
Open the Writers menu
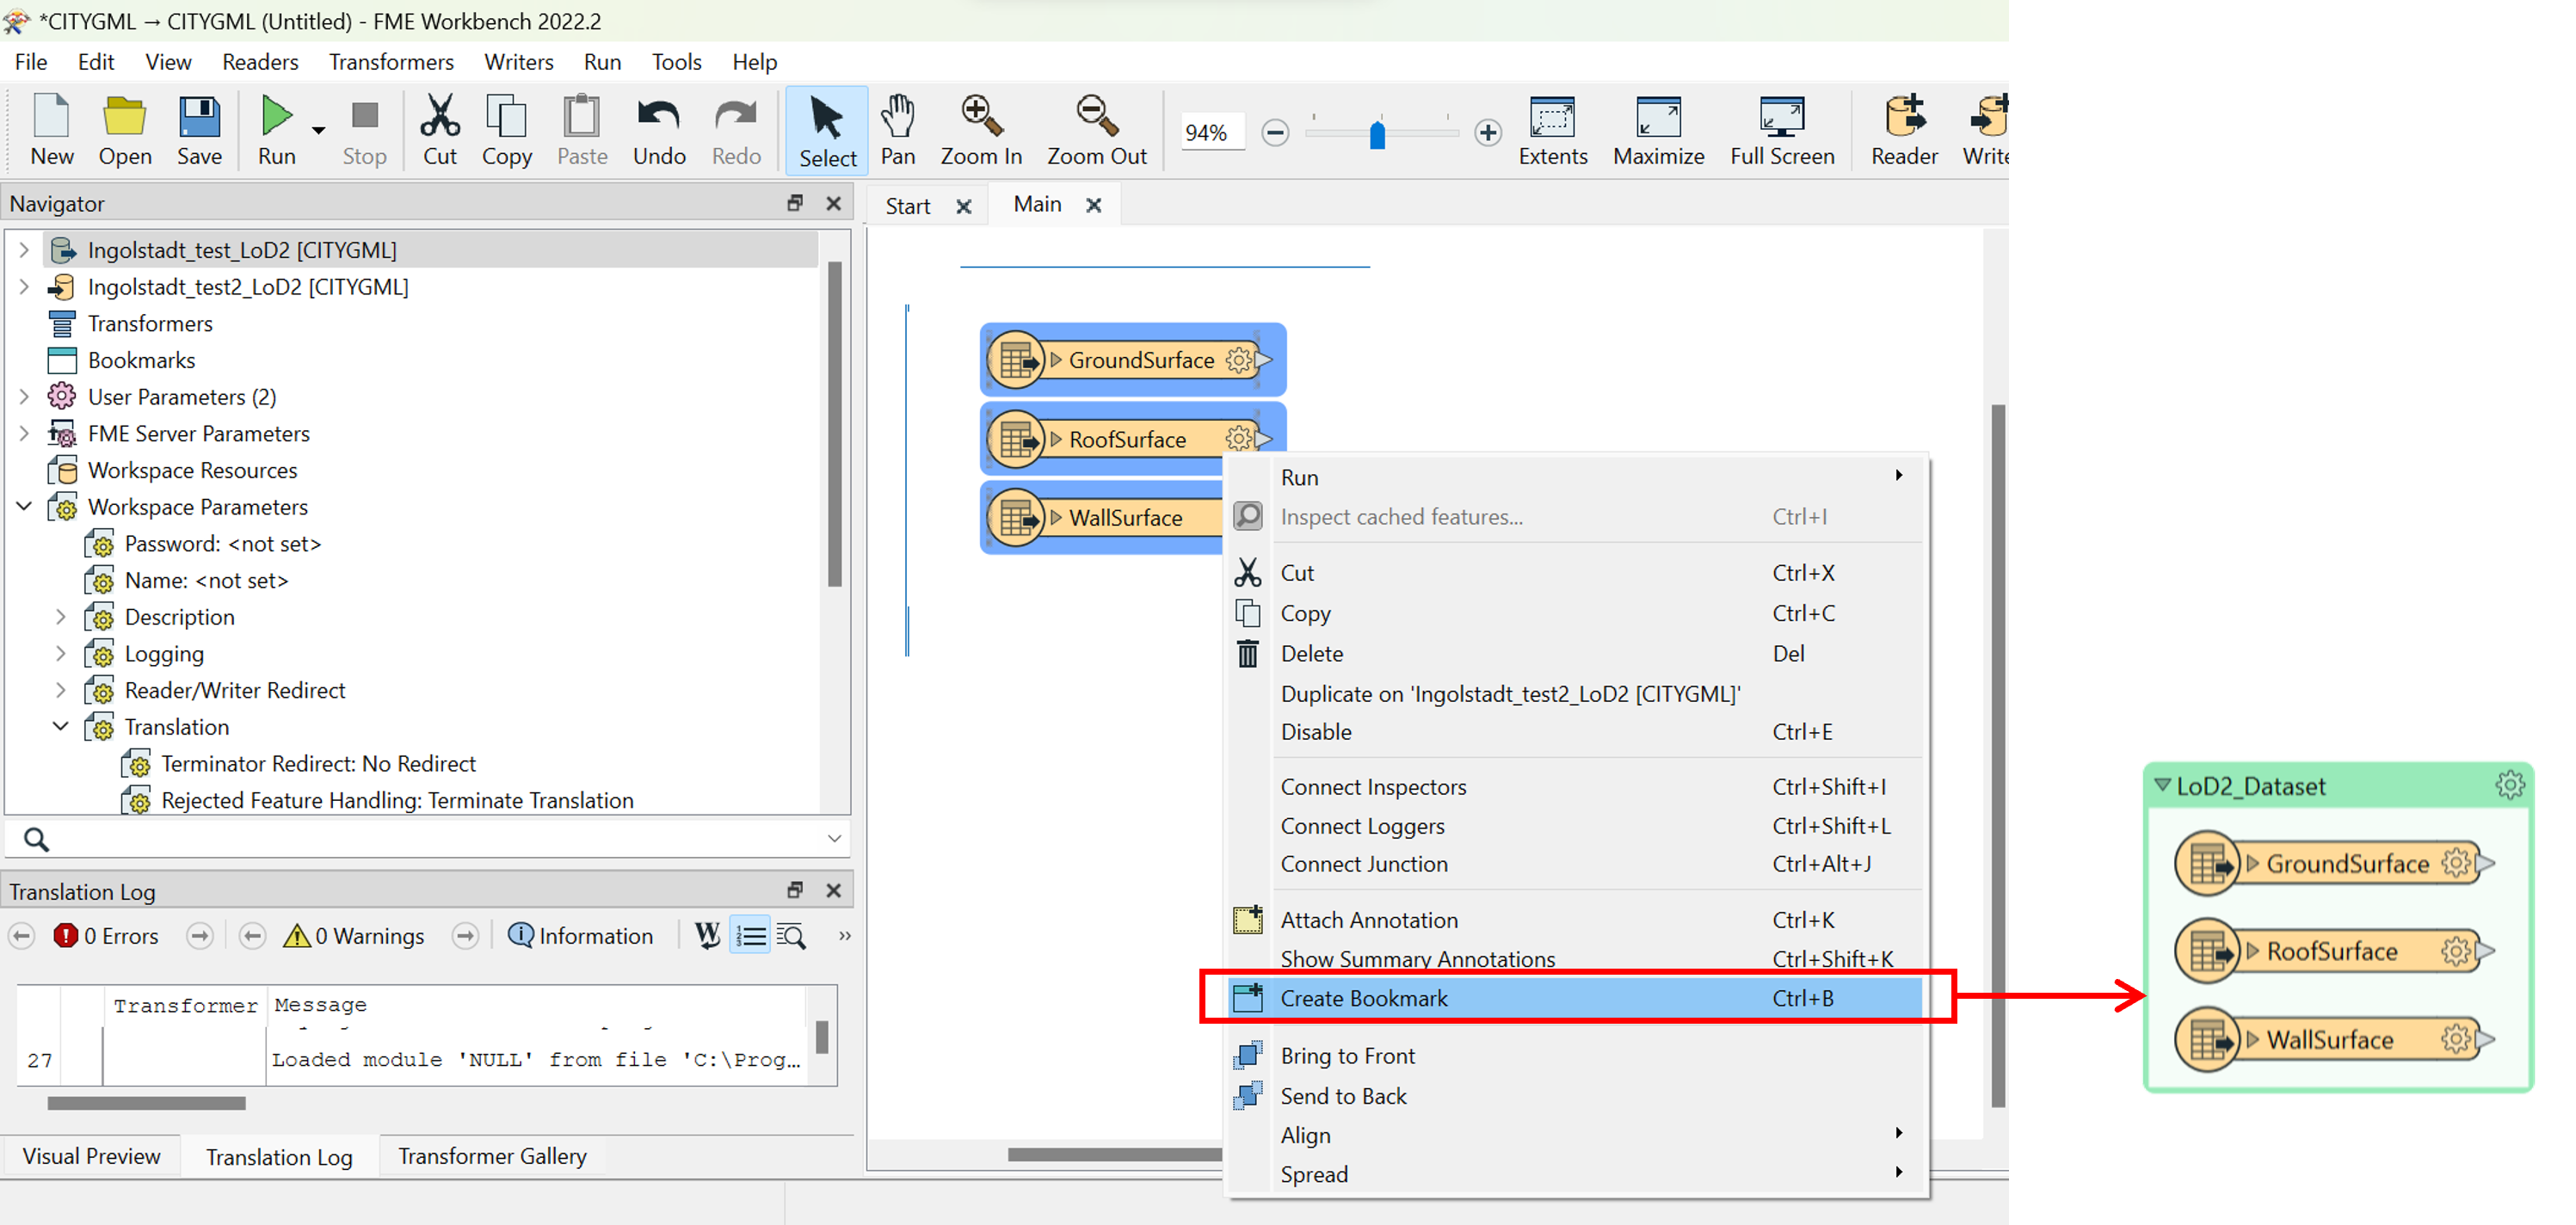(x=518, y=62)
